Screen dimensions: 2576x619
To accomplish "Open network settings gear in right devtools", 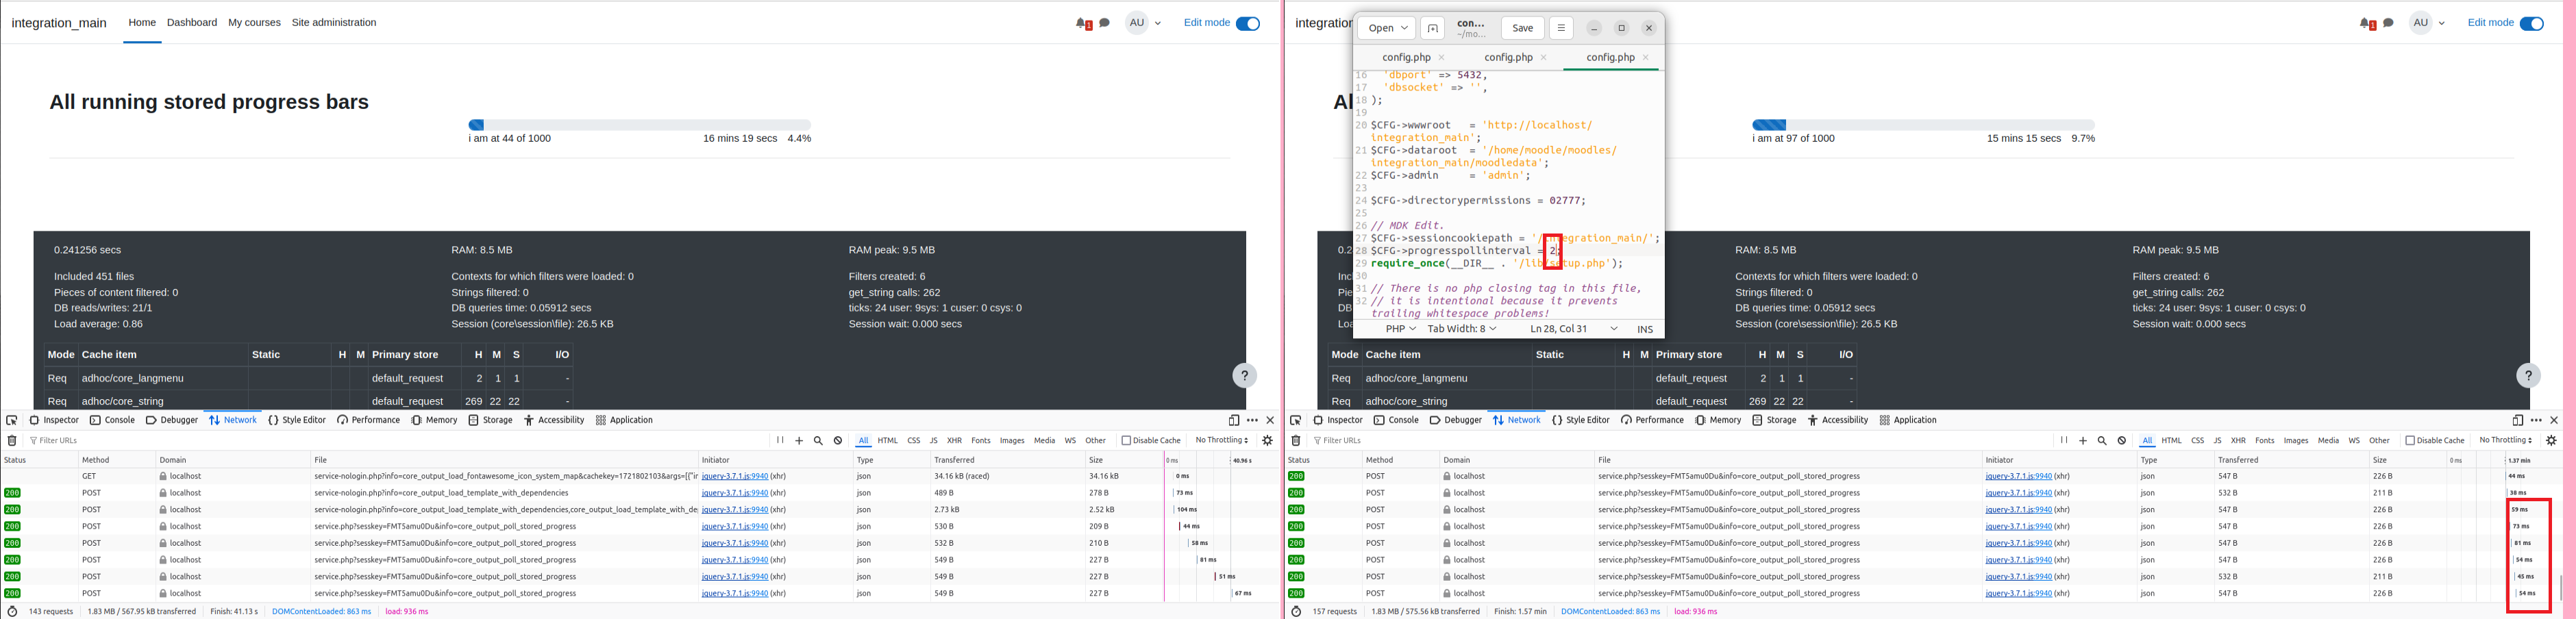I will pyautogui.click(x=2551, y=441).
